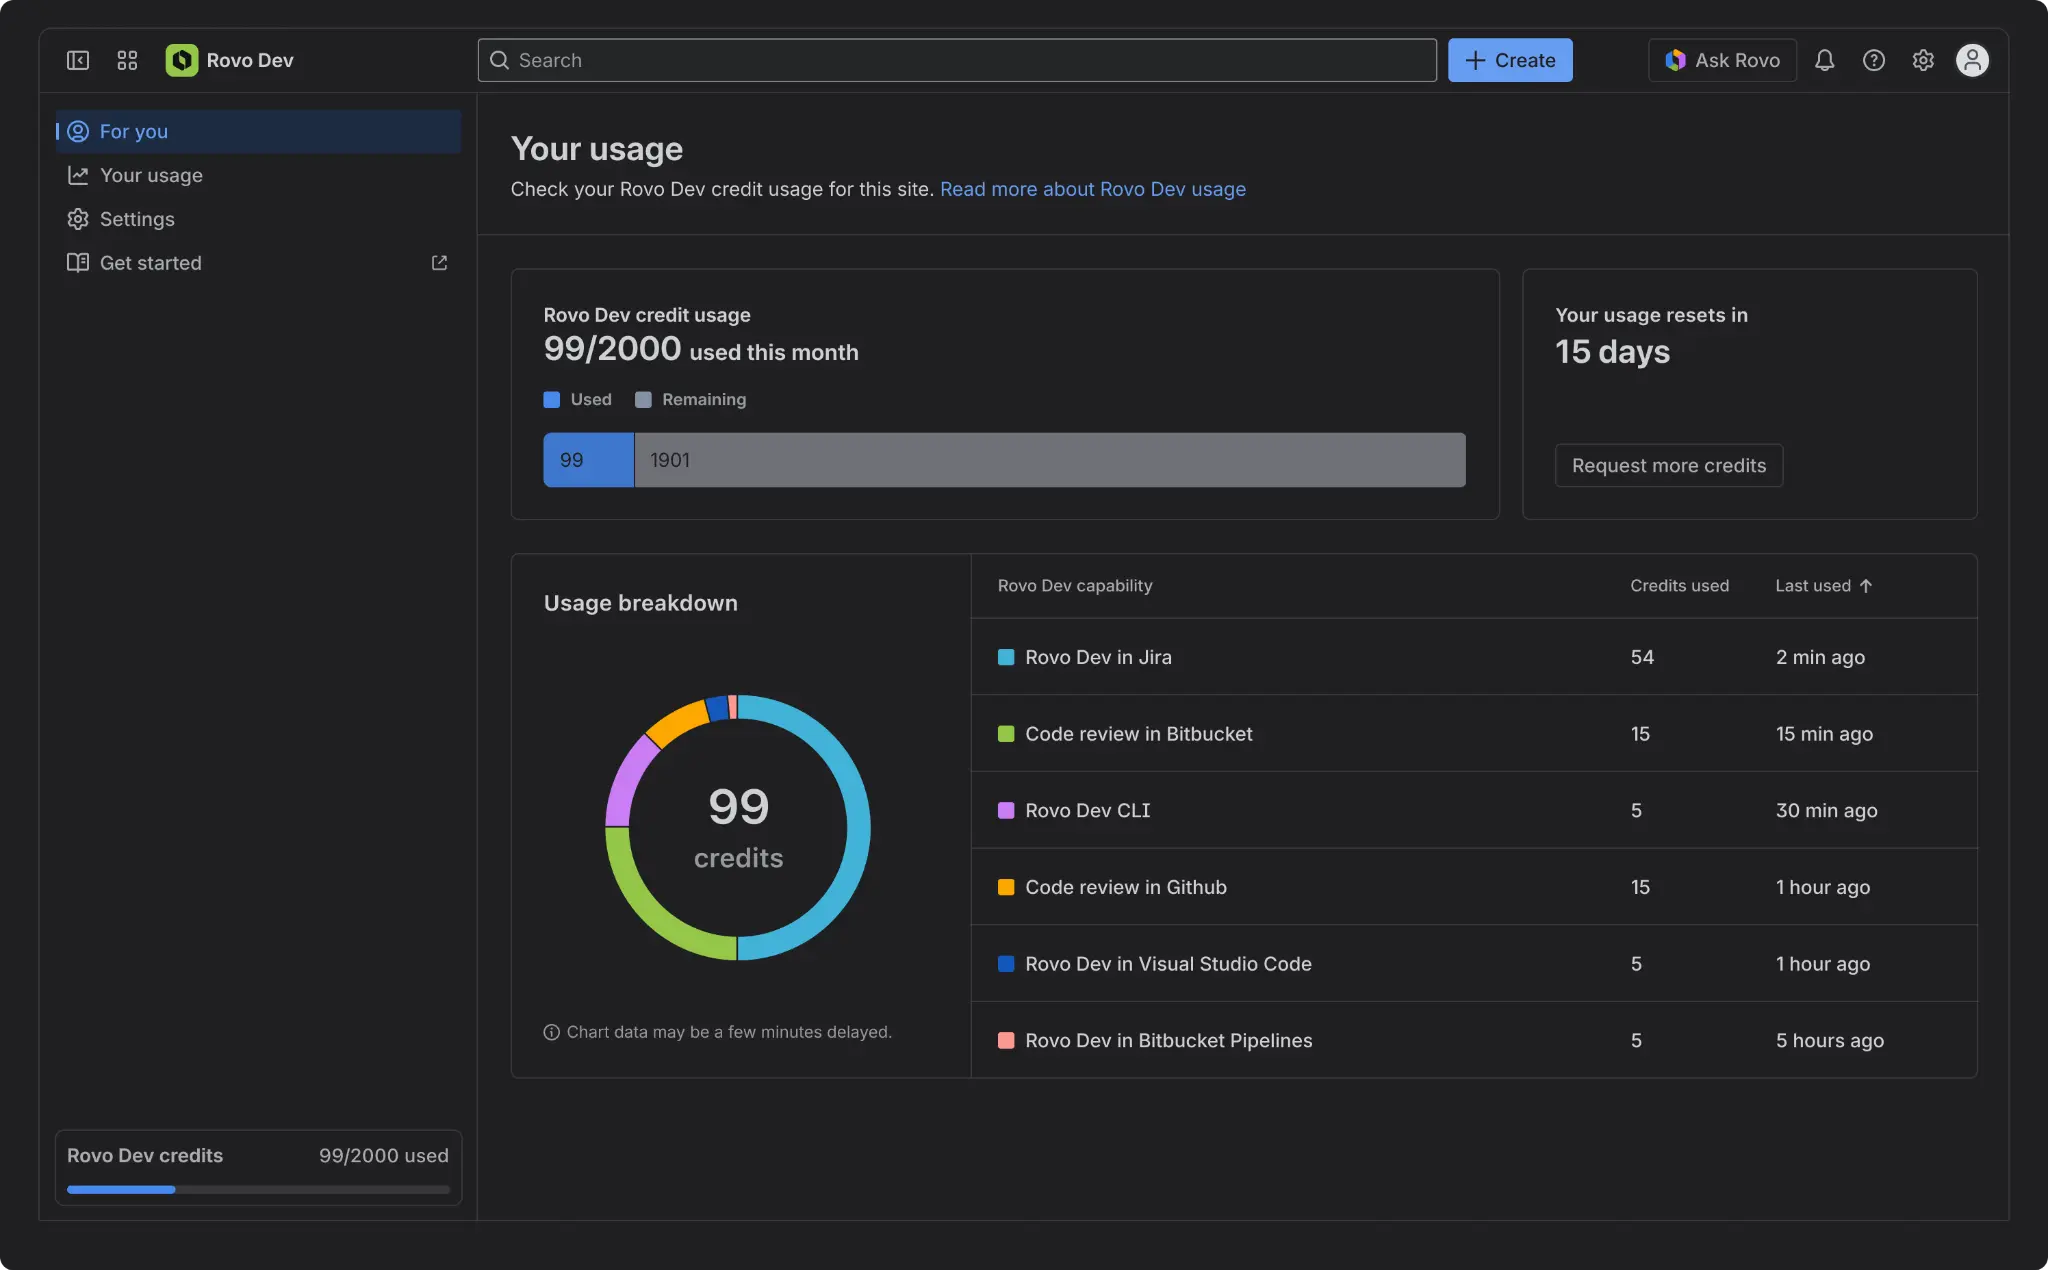Click external link icon beside Get started

[439, 263]
